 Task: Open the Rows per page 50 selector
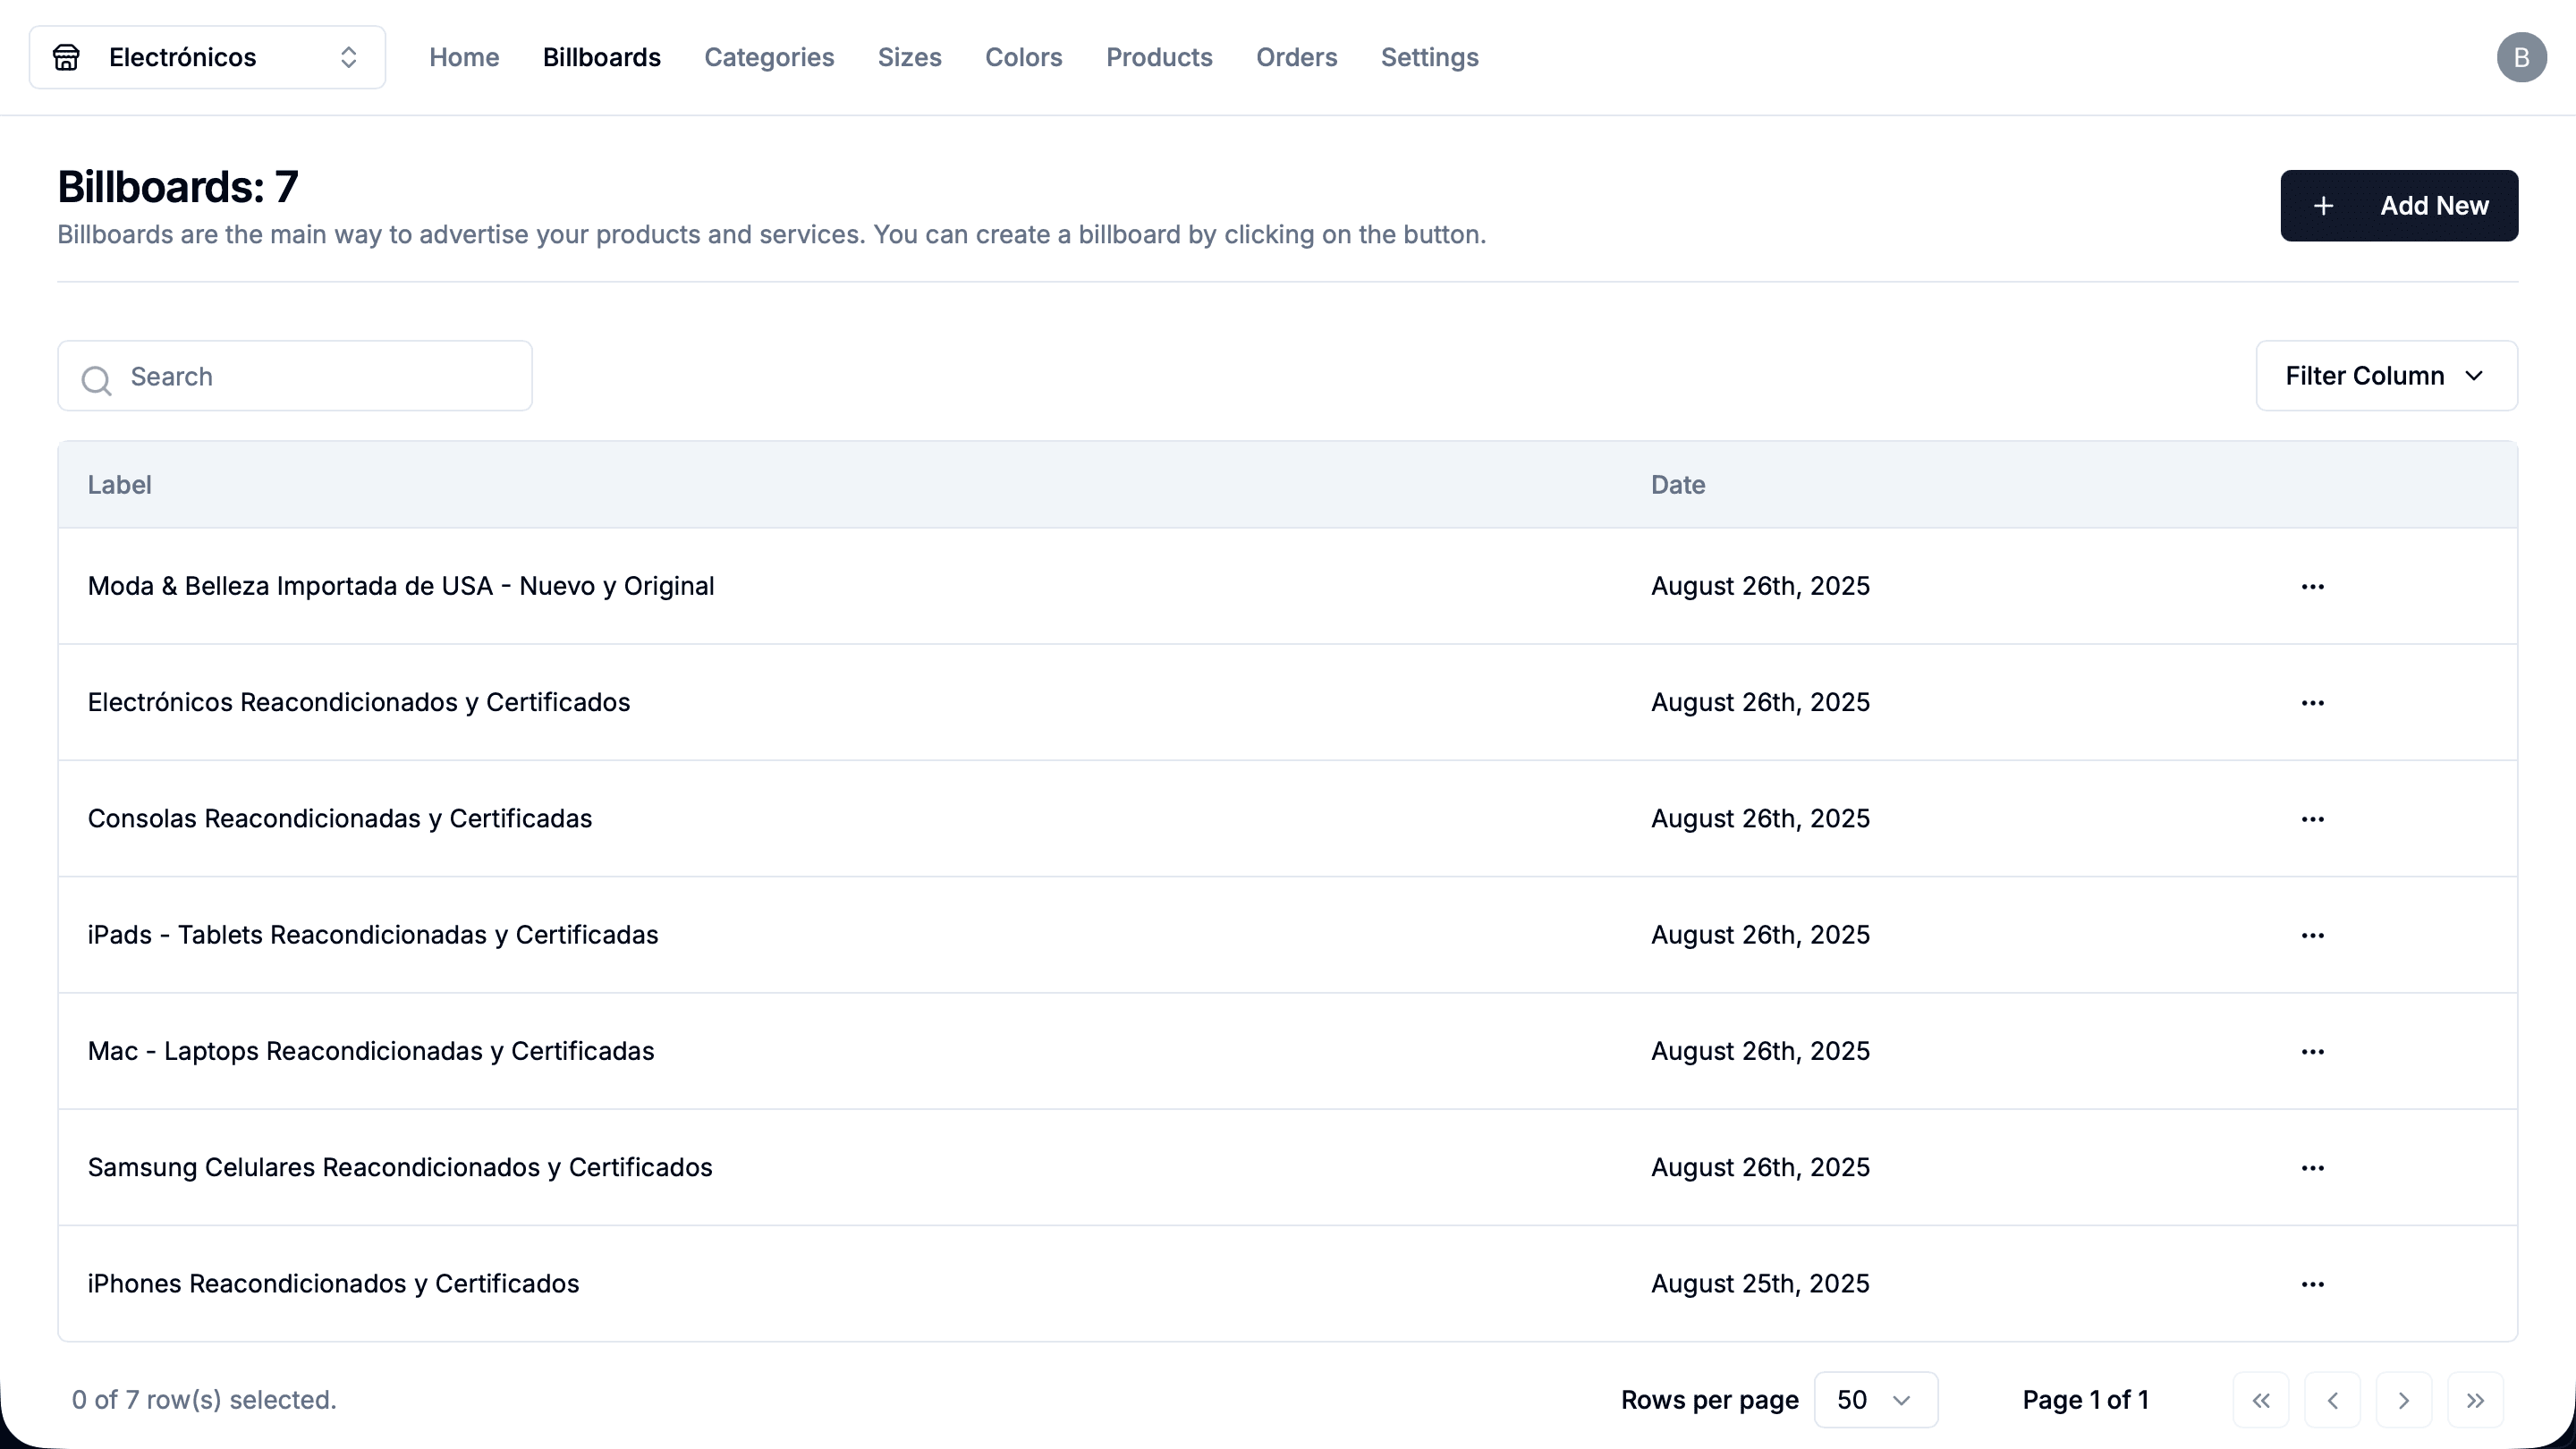click(x=1875, y=1400)
